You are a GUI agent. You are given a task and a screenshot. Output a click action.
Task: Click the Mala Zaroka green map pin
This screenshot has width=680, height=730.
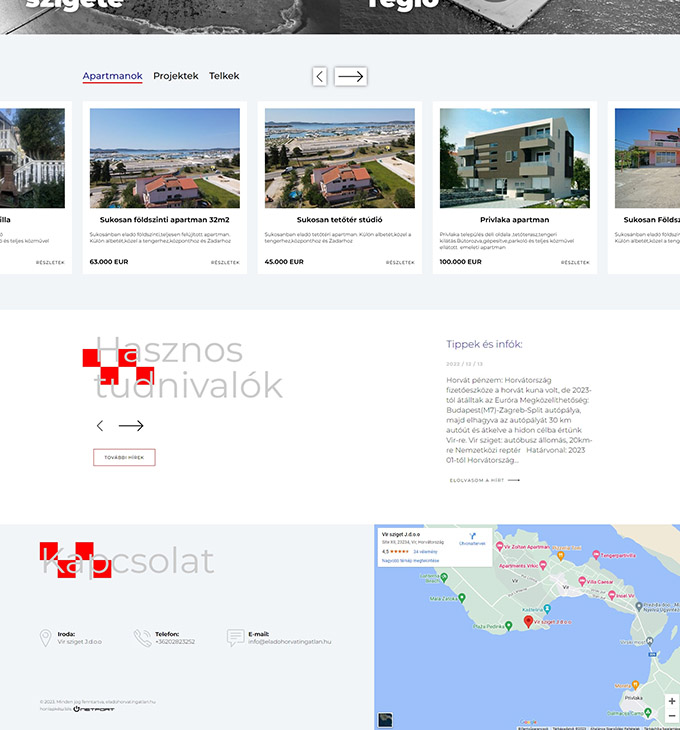462,597
